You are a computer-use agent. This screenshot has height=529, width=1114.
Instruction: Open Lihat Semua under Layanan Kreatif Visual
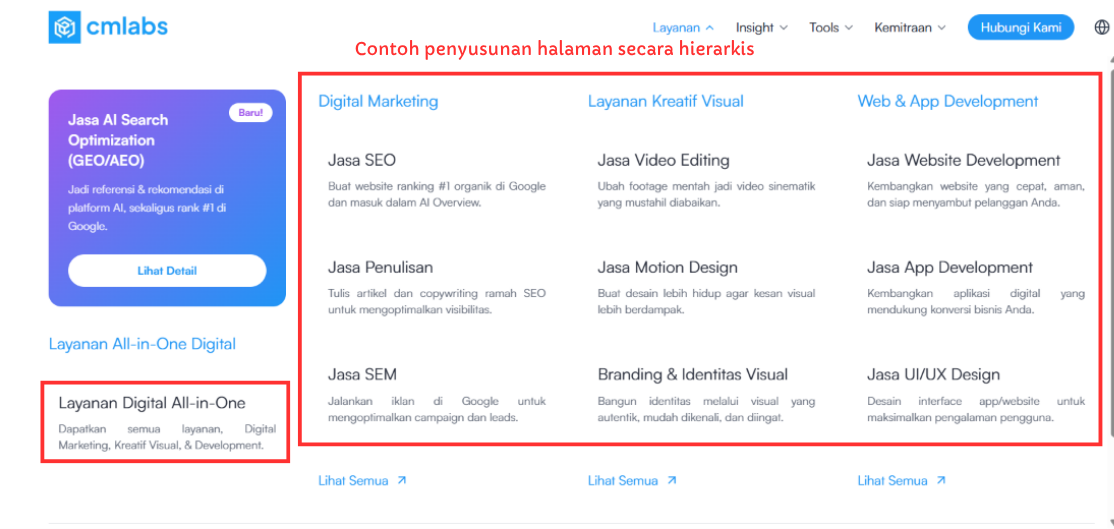coord(623,481)
